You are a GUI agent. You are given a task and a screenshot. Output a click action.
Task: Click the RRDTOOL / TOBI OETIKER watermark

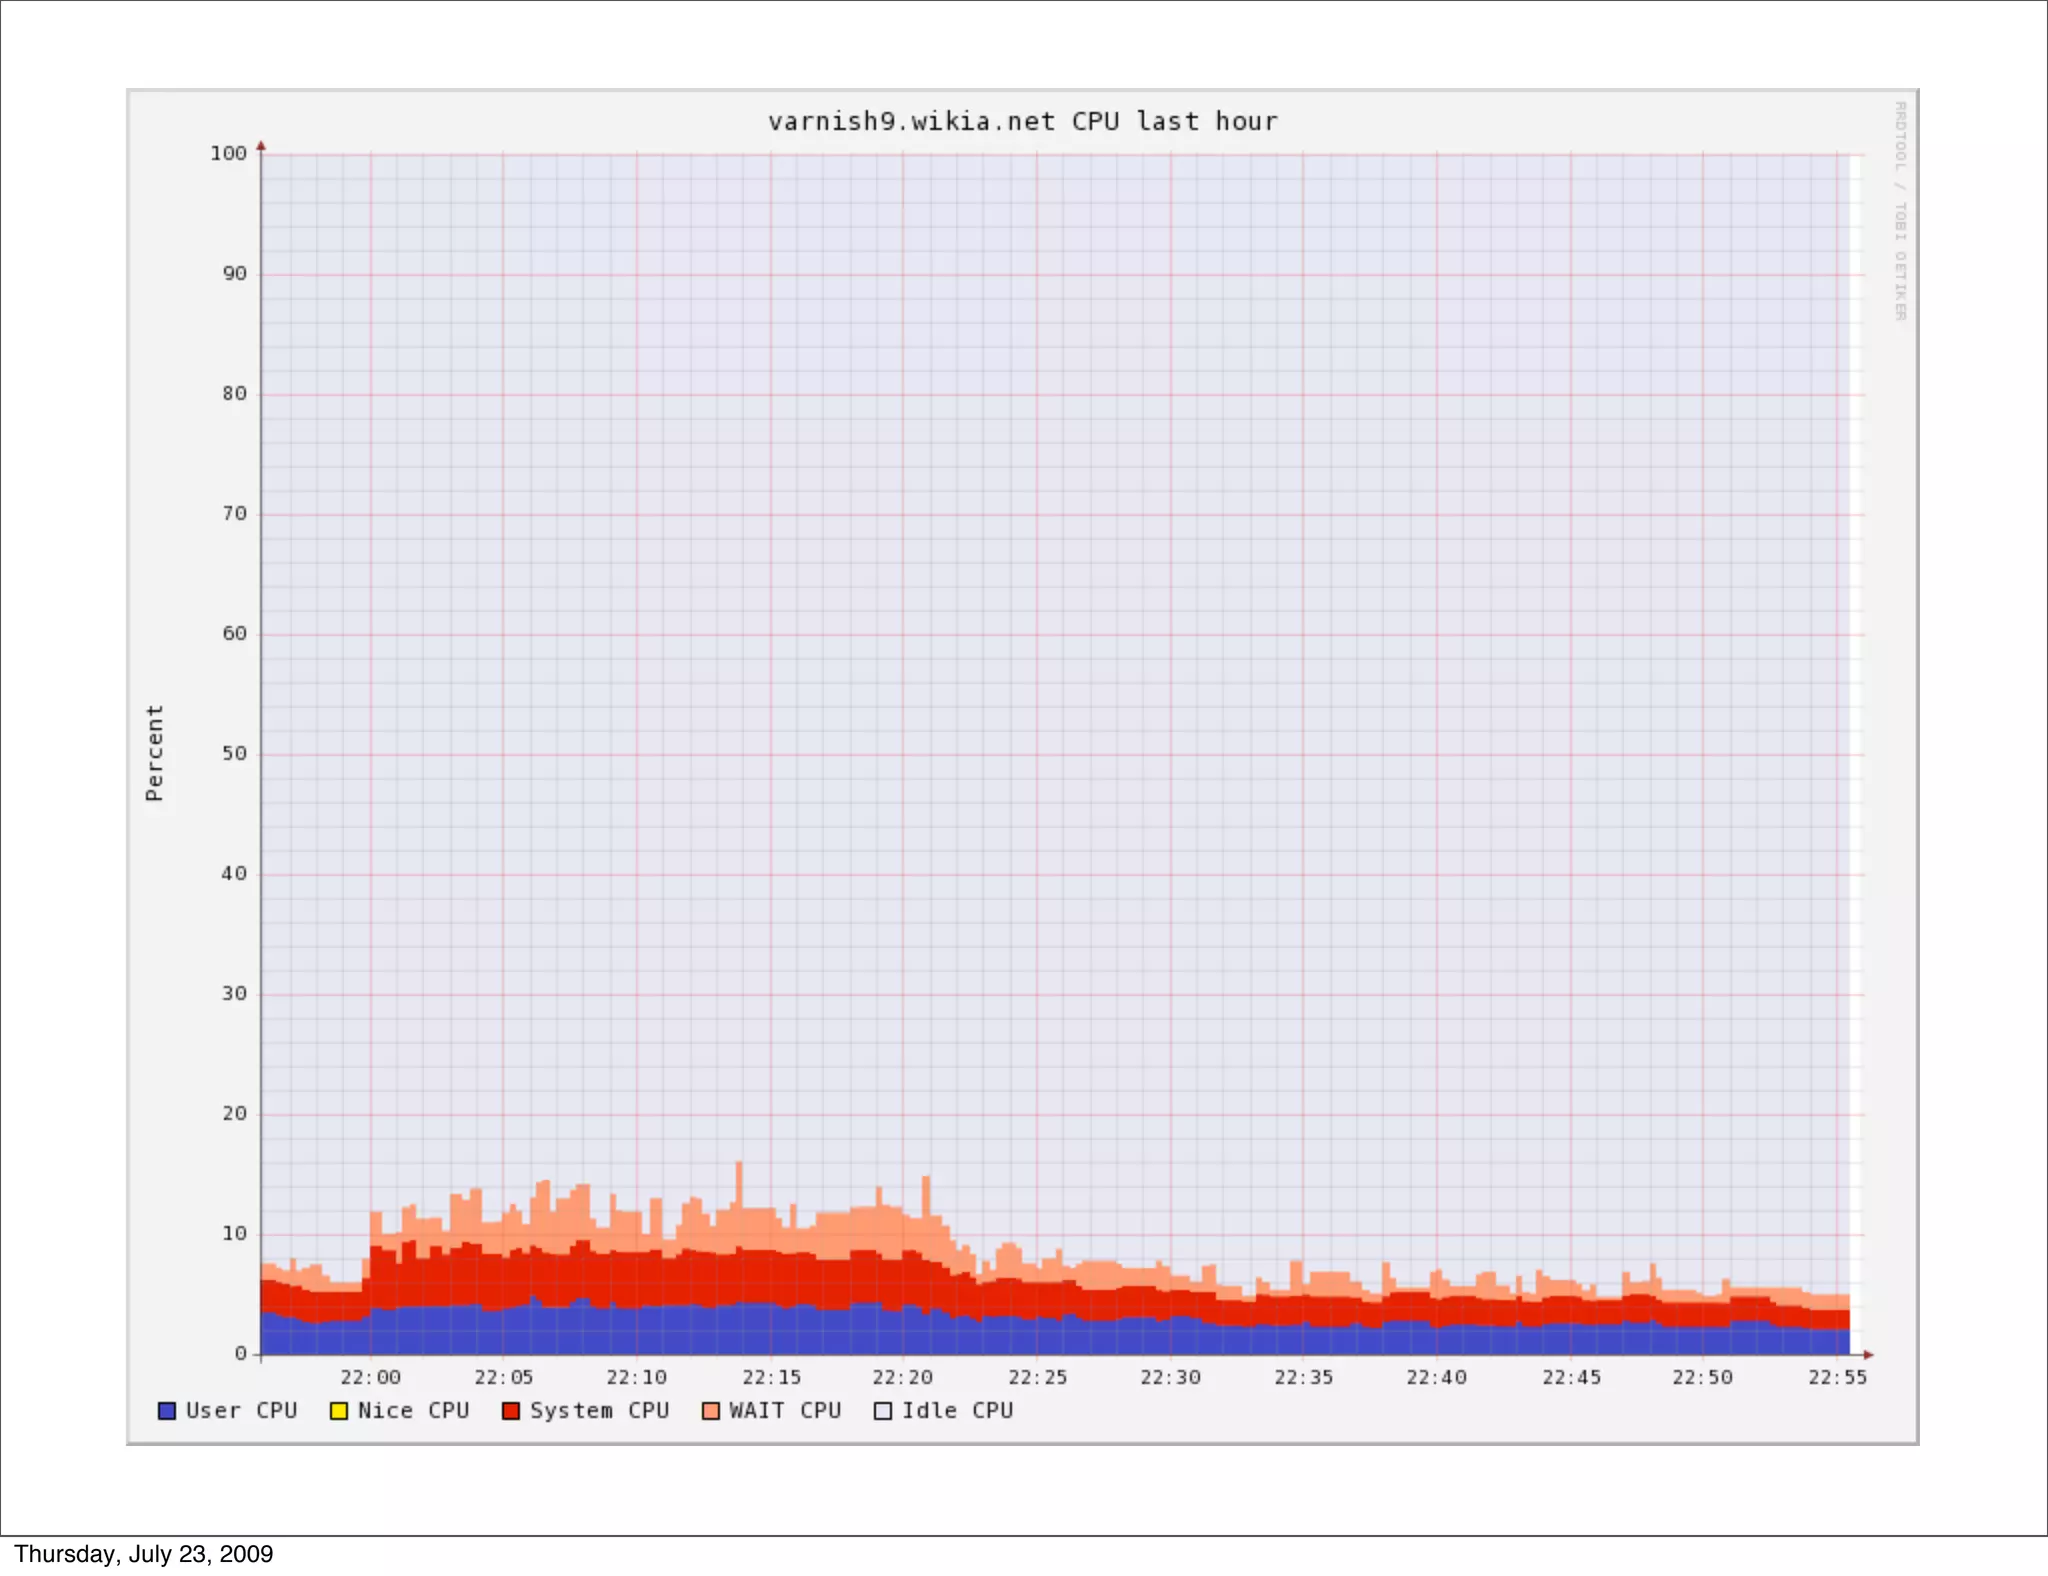click(x=1900, y=211)
